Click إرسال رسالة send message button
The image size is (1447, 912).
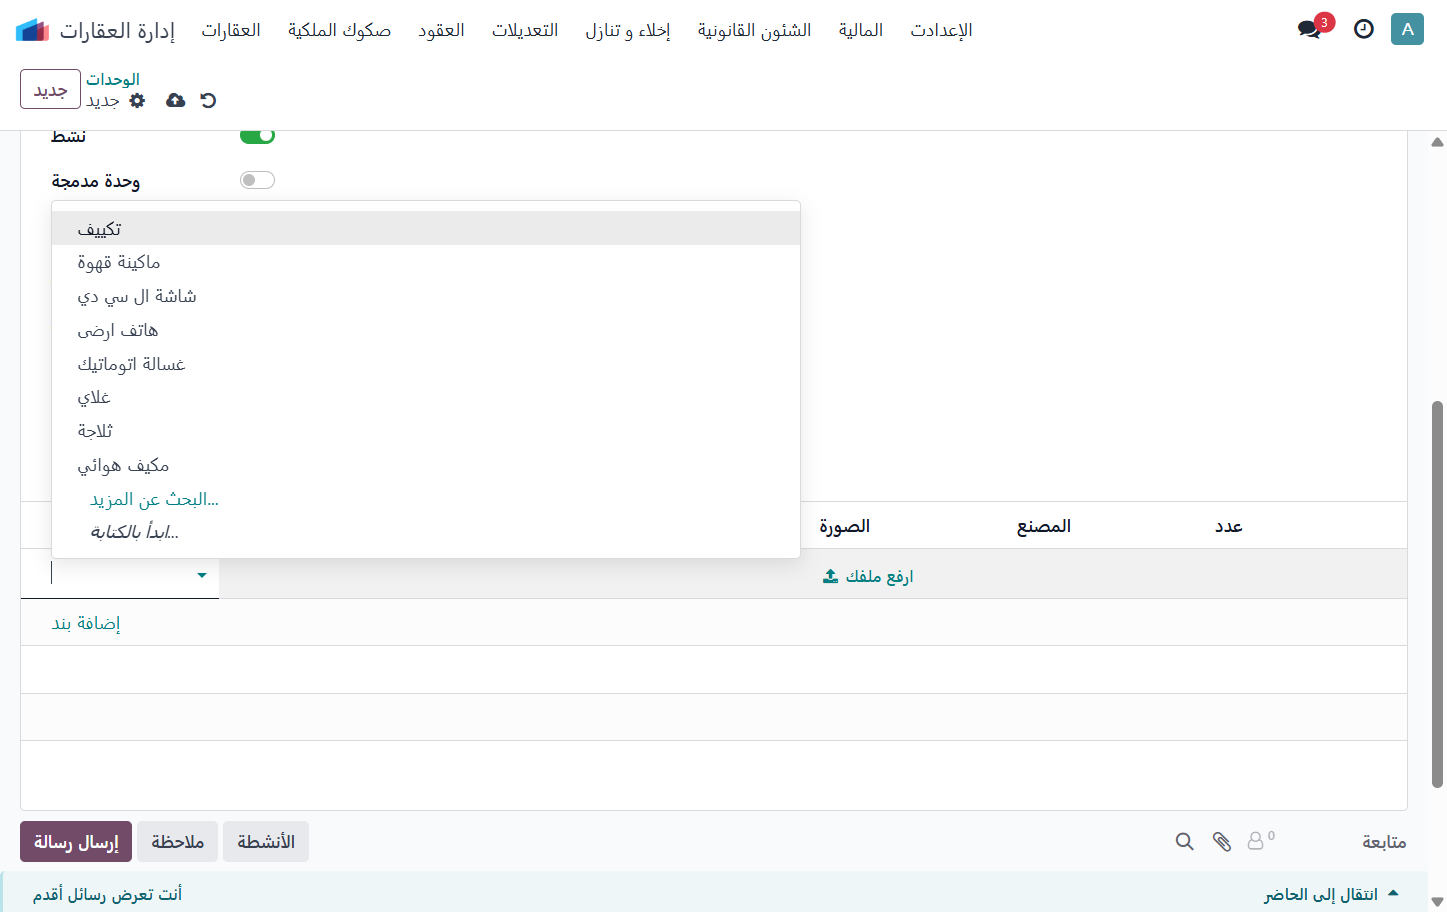tap(76, 842)
